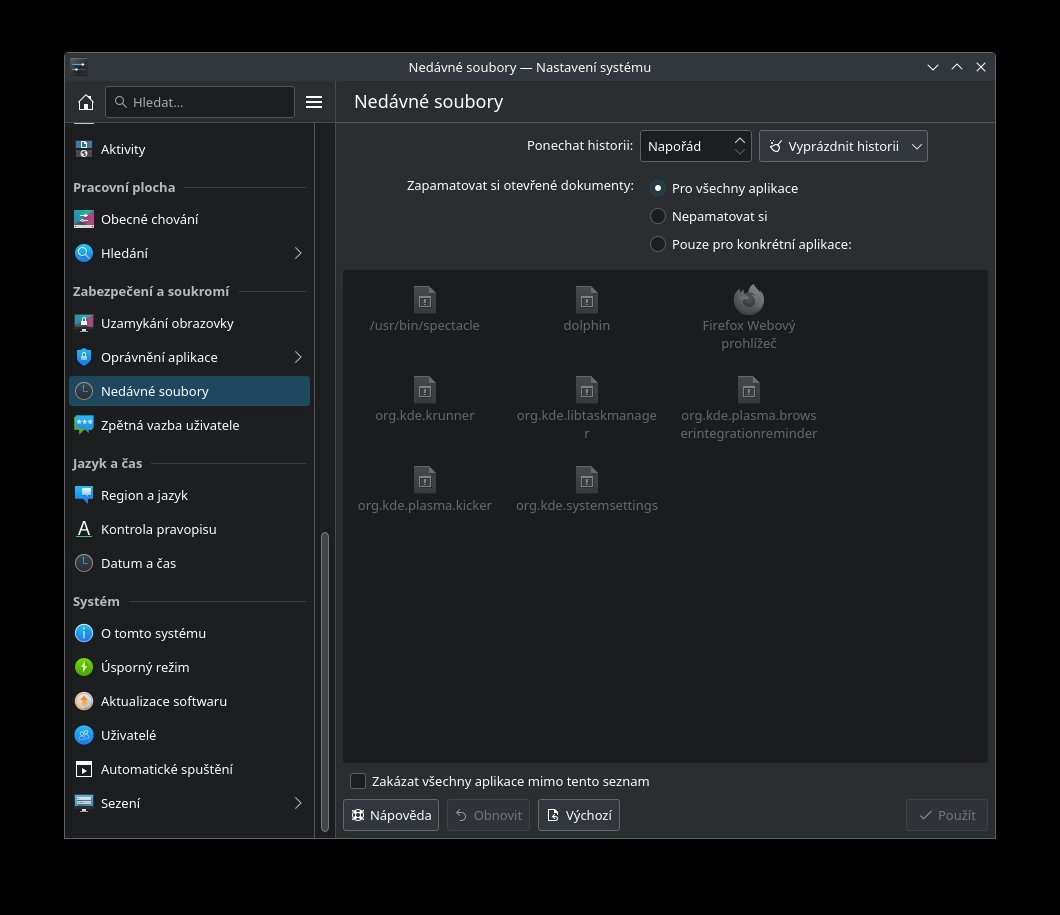Select Zpětná vazba uživatele in sidebar

click(170, 425)
